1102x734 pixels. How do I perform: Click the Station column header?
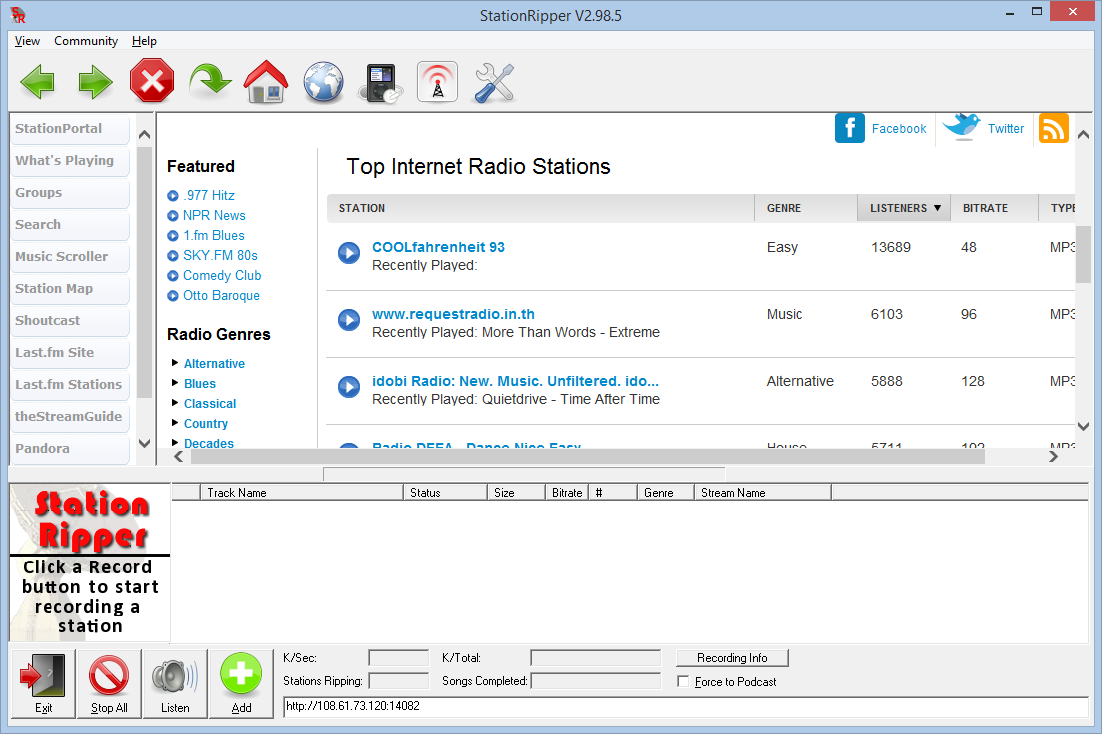[540, 208]
